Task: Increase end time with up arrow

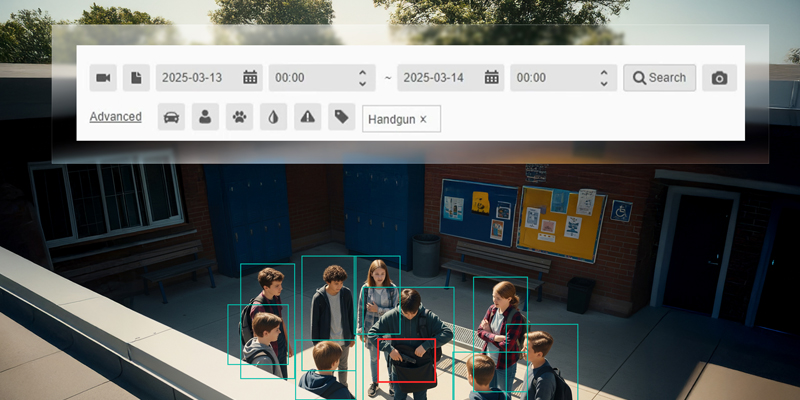Action: (604, 72)
